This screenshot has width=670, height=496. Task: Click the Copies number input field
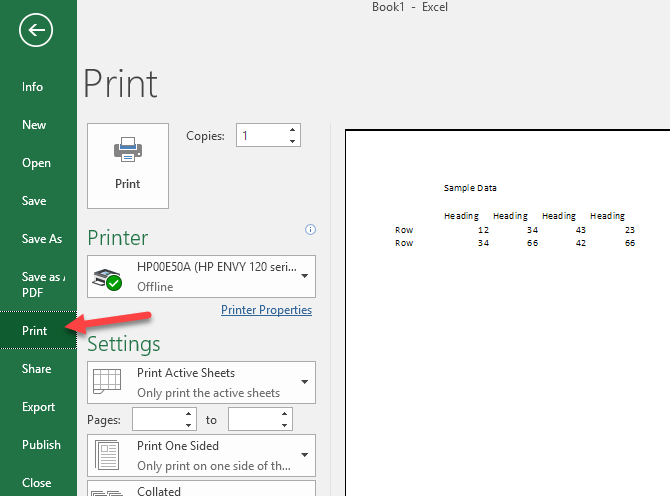[262, 135]
